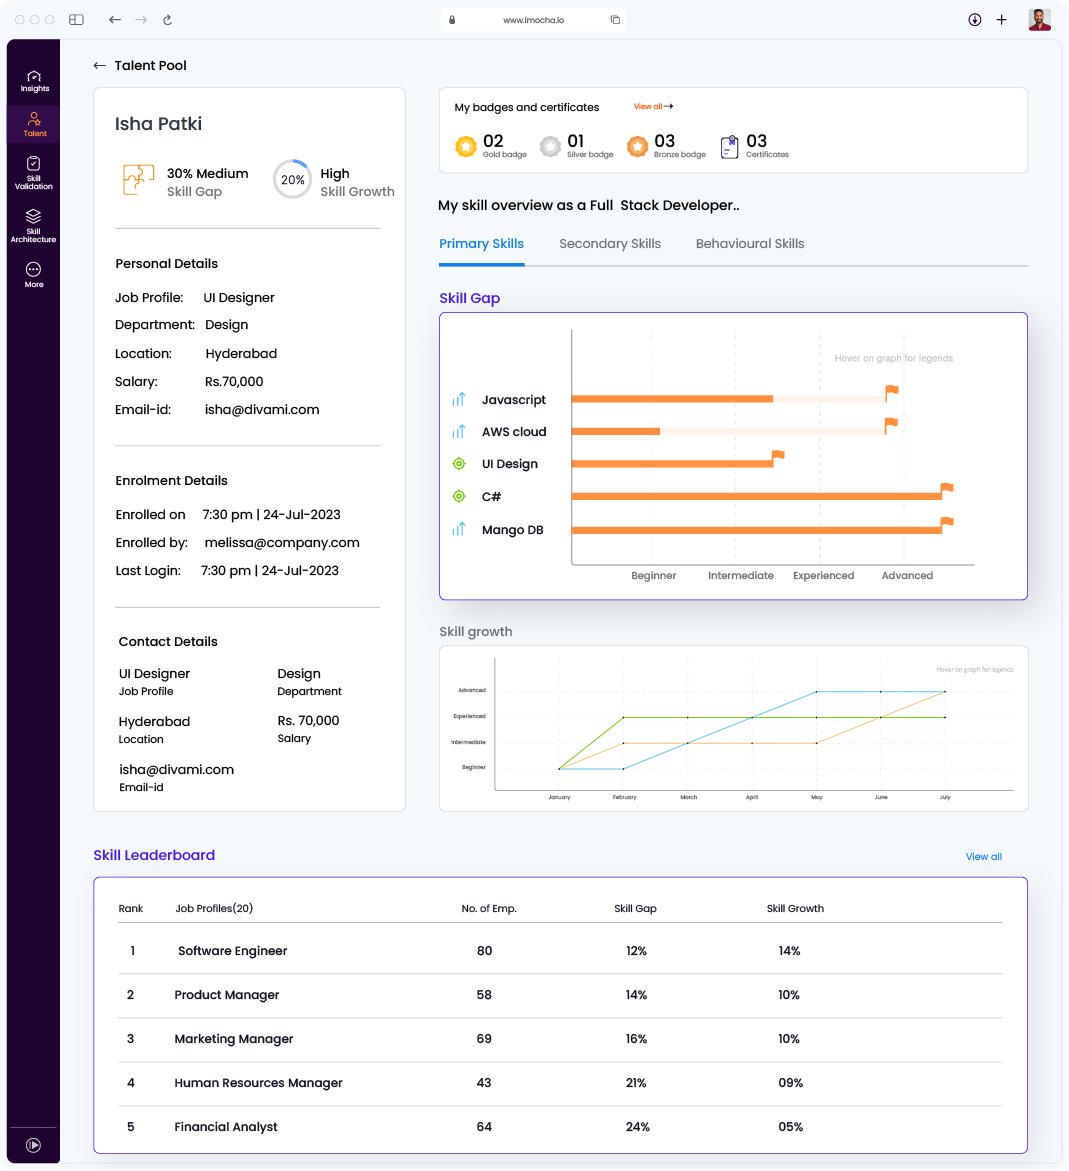The height and width of the screenshot is (1171, 1069).
Task: Click the growth icon beside Mango DB
Action: click(x=459, y=530)
